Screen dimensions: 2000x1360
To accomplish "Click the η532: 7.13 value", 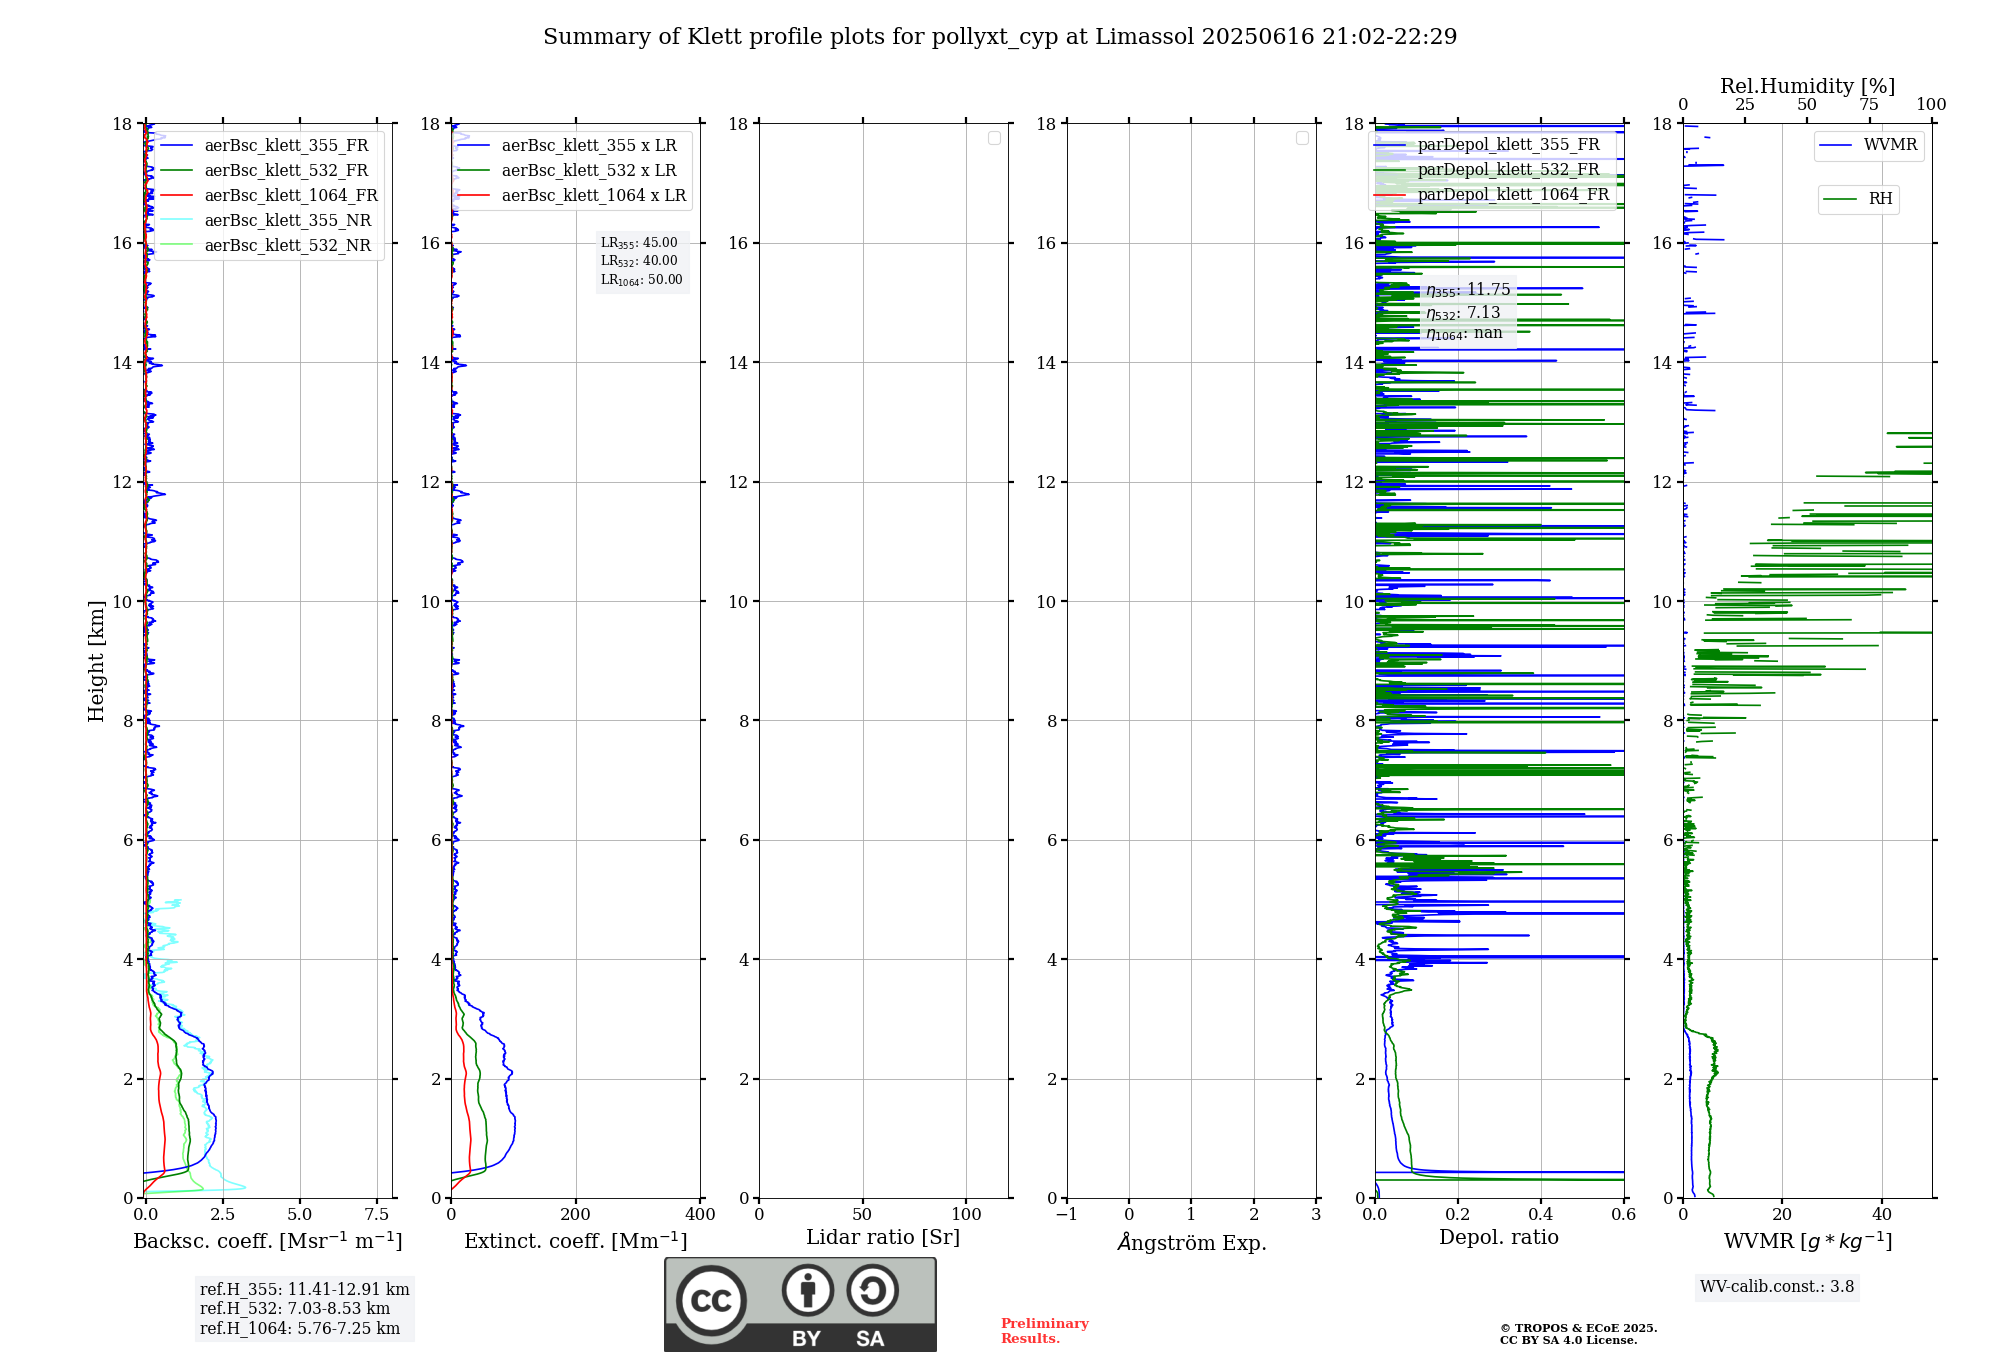I will point(1463,313).
